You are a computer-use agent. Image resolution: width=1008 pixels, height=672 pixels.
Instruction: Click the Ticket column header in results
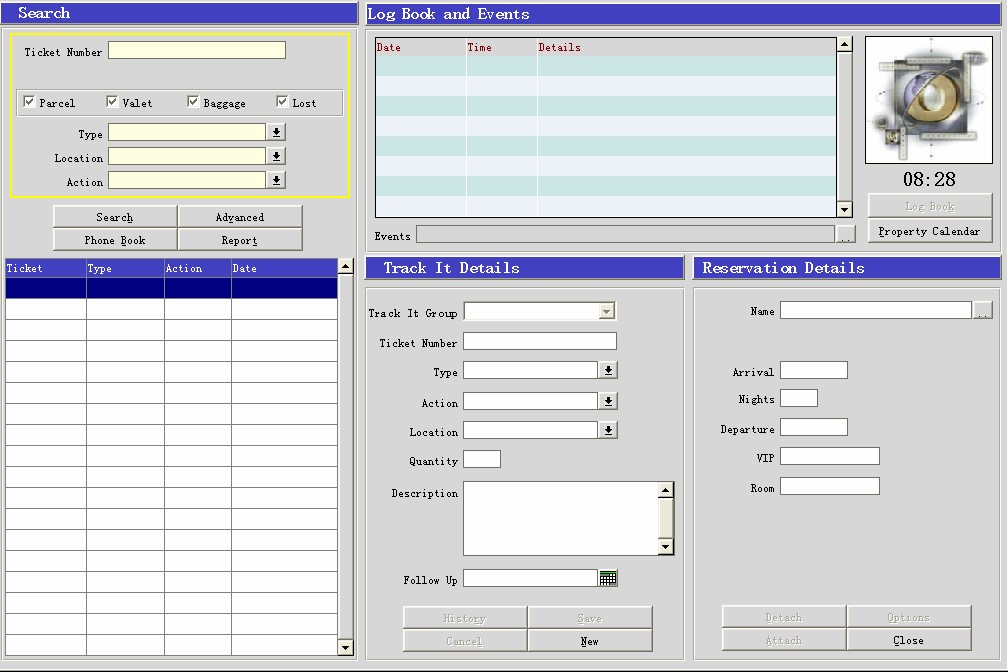tap(46, 268)
